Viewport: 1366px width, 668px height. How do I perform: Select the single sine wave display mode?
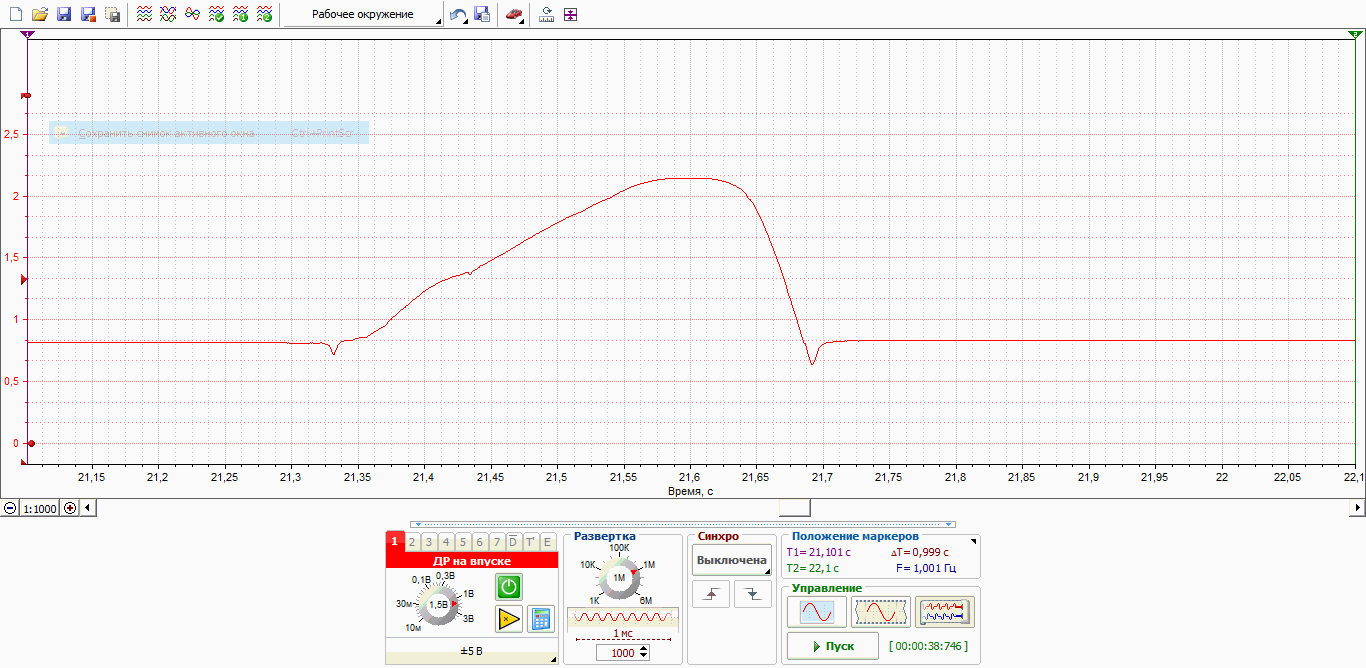(x=817, y=611)
